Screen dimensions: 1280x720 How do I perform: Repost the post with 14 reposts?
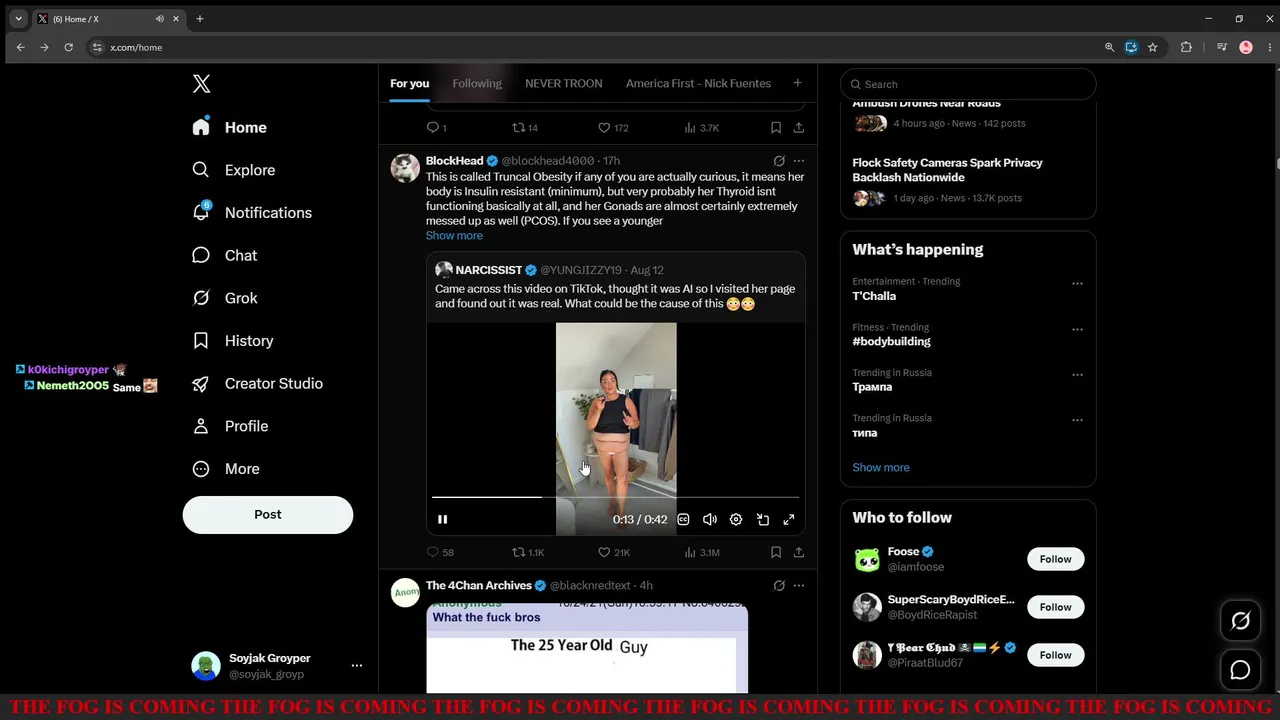click(525, 128)
